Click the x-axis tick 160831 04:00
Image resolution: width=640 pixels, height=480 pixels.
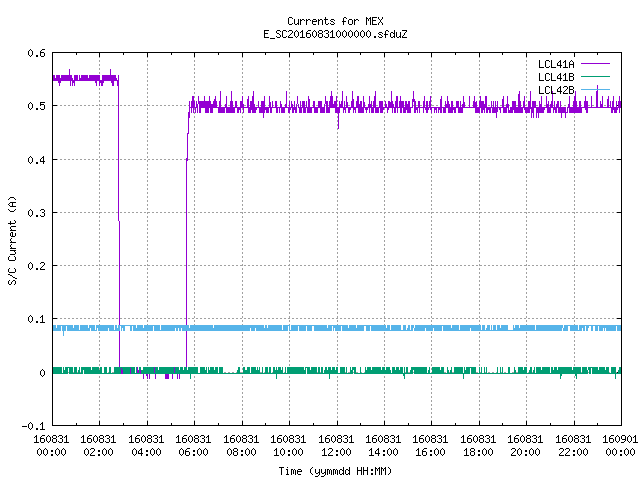click(146, 446)
